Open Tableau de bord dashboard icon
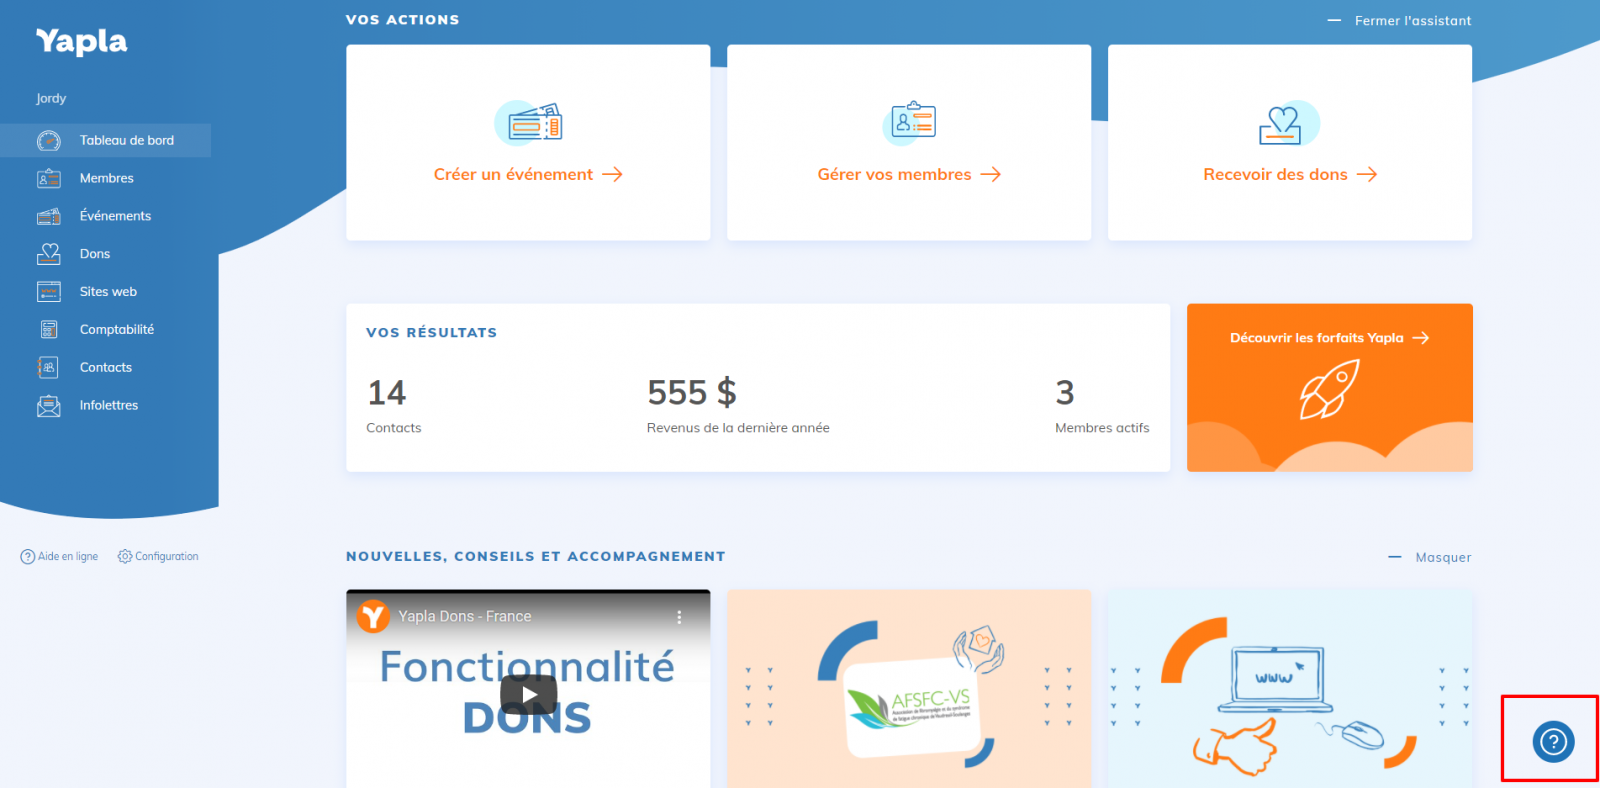Image resolution: width=1600 pixels, height=788 pixels. click(x=48, y=141)
